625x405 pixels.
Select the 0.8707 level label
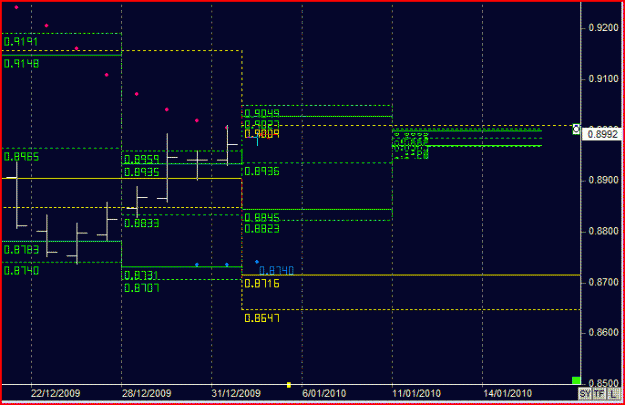point(142,288)
